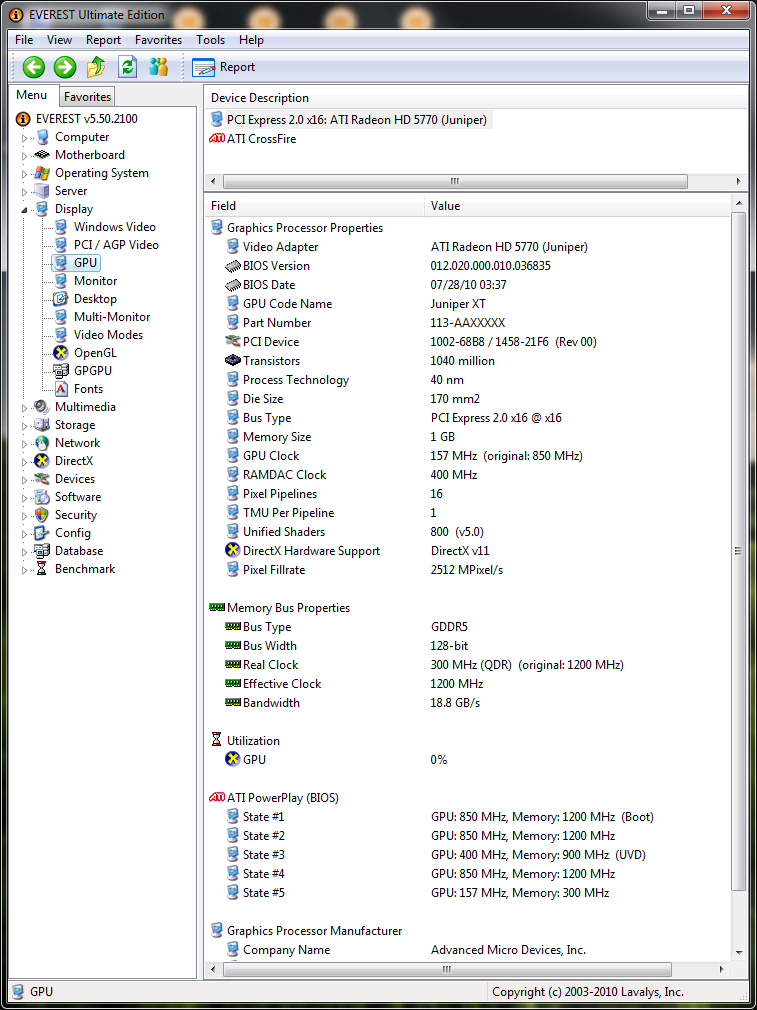This screenshot has height=1010, width=757.
Task: Select the Fonts icon in the tree
Action: tap(61, 389)
